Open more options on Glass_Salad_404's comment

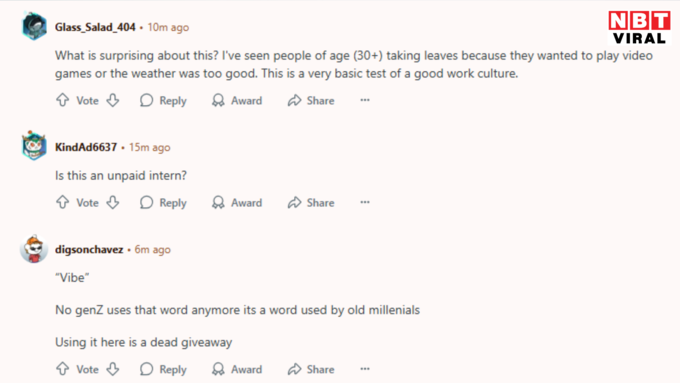(365, 100)
